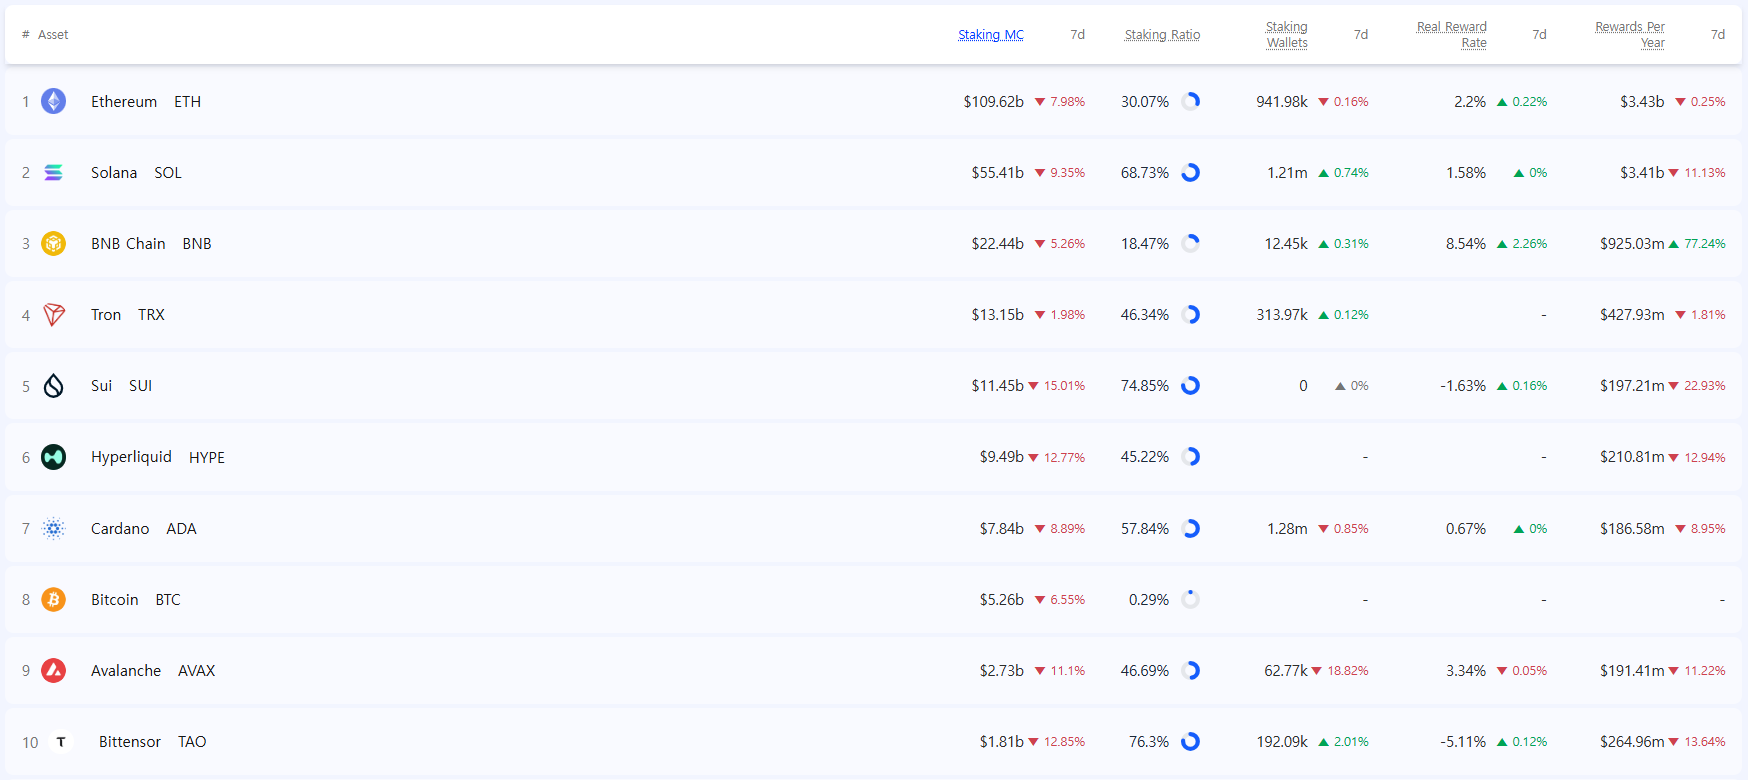The height and width of the screenshot is (780, 1748).
Task: Click Hyperliquid's staking ratio donut chart
Action: [1190, 456]
